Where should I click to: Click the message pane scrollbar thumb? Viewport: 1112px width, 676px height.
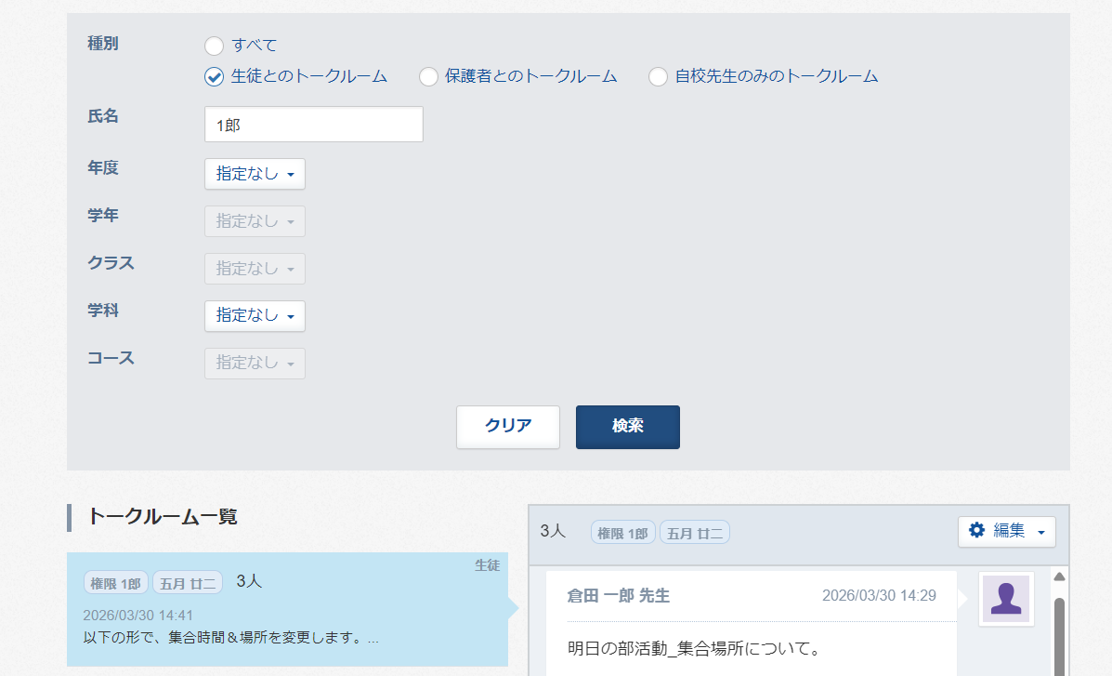tap(1059, 637)
